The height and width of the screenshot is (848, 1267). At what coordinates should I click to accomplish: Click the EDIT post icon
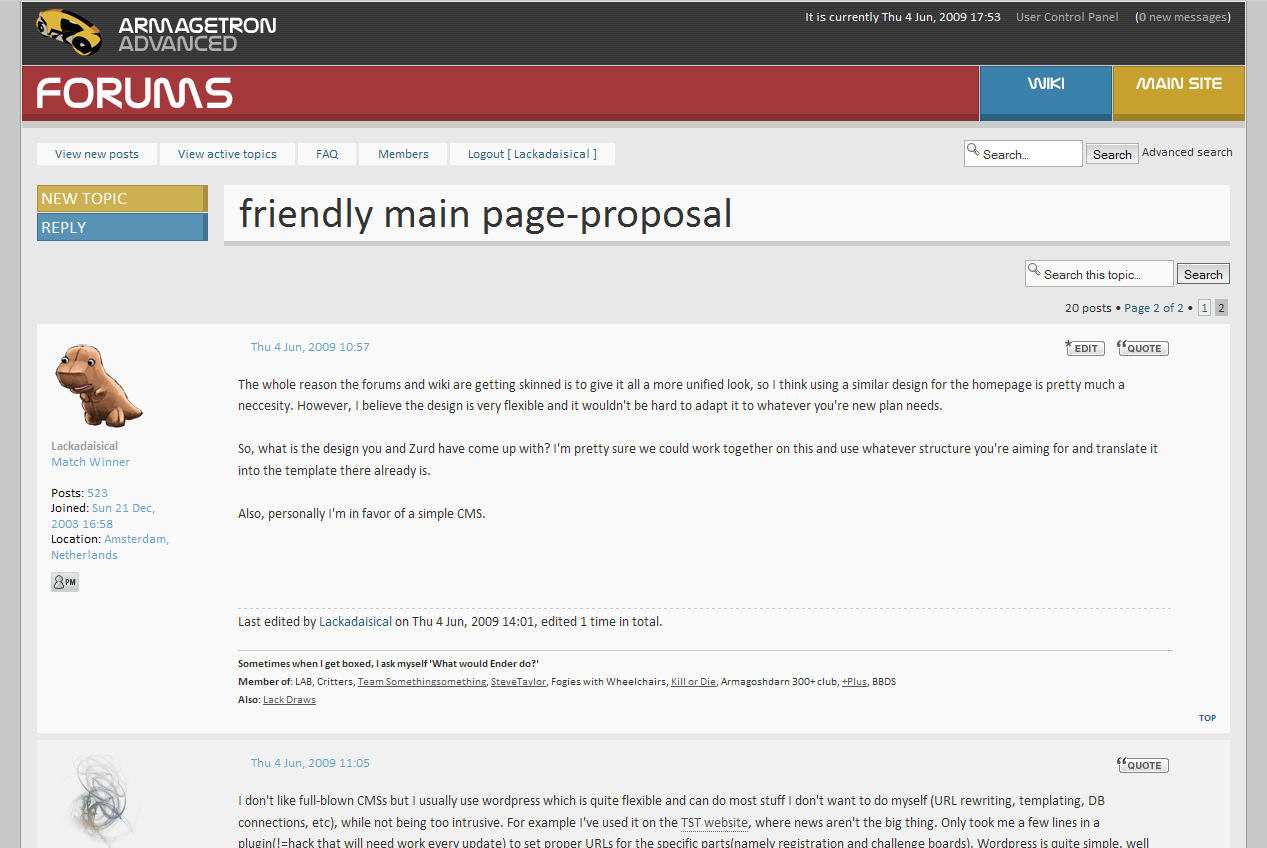(x=1085, y=348)
